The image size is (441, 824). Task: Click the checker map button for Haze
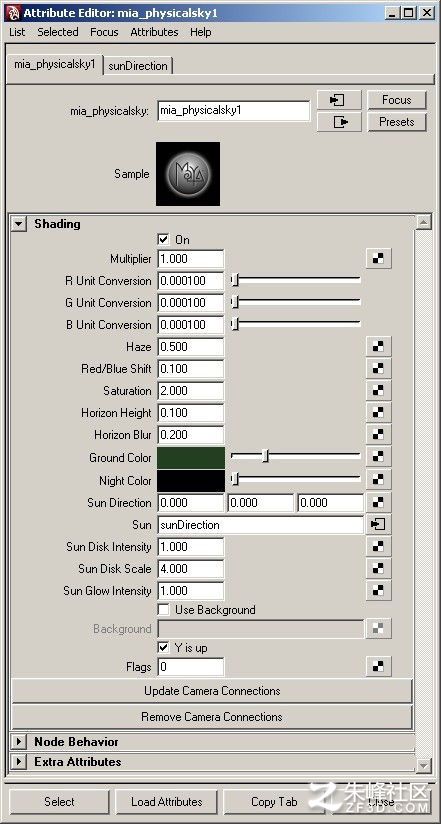tap(378, 347)
